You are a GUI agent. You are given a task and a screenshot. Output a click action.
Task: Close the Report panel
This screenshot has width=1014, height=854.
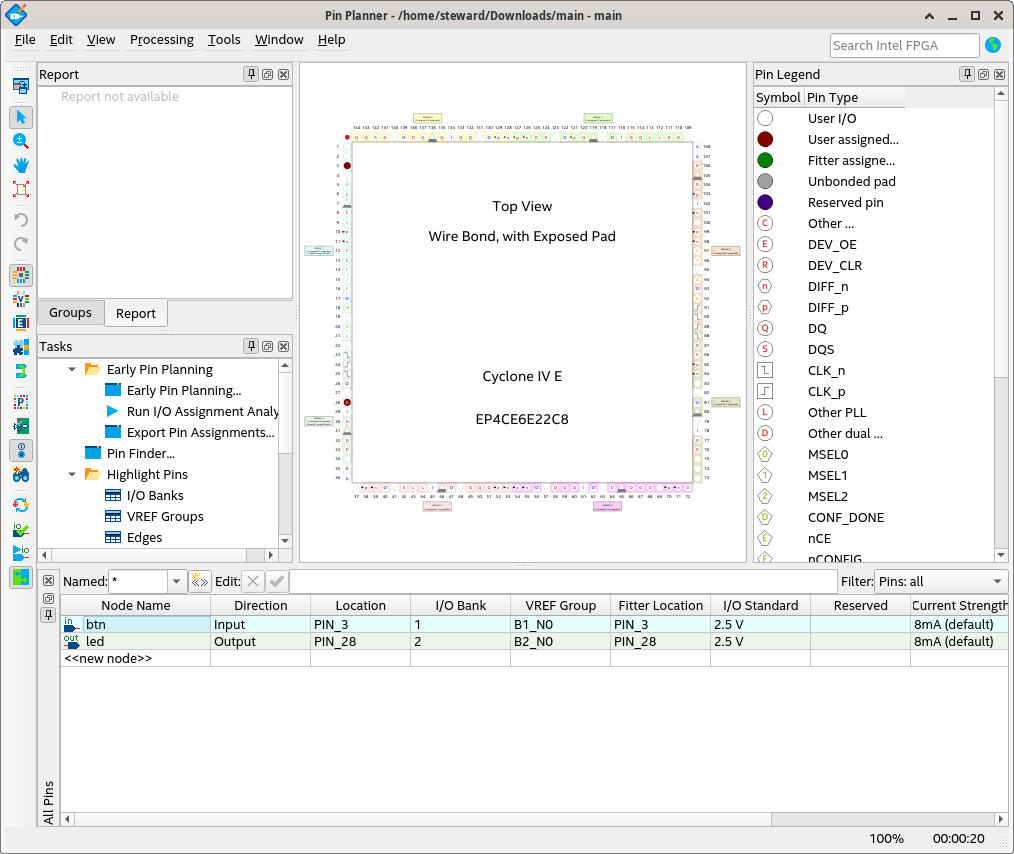(283, 74)
